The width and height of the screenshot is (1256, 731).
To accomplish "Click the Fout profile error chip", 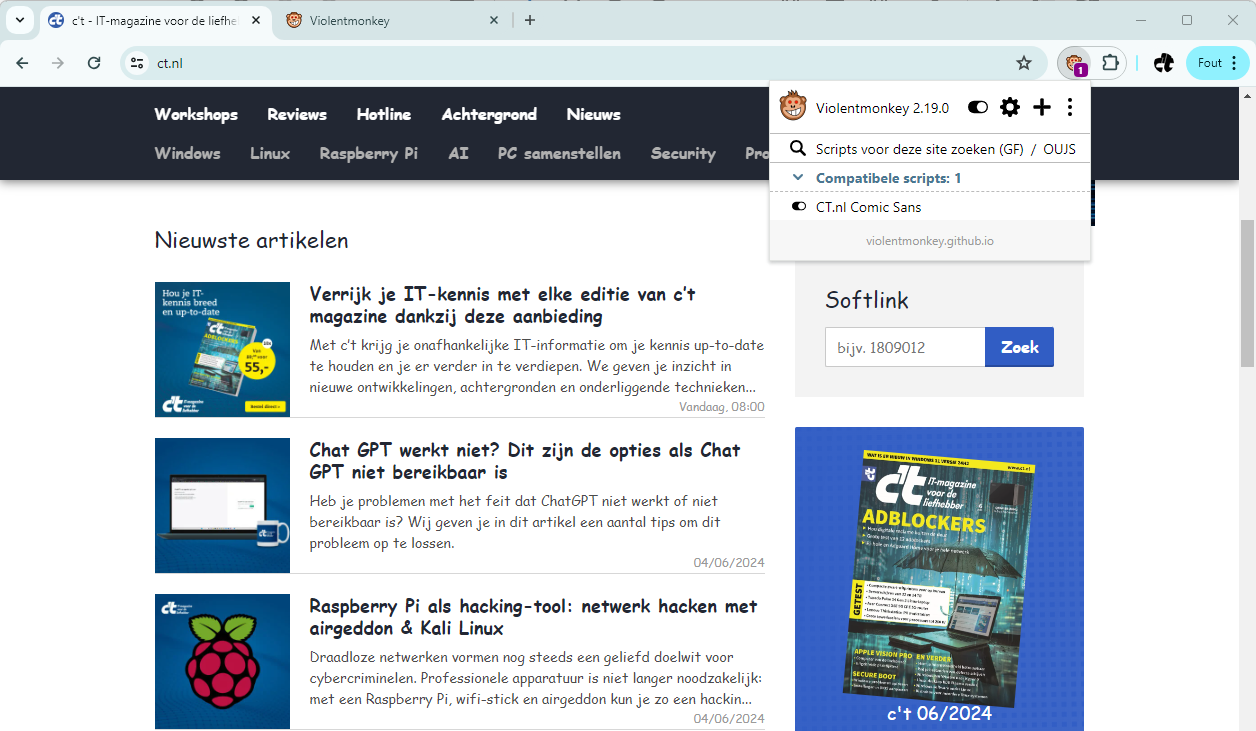I will 1217,63.
